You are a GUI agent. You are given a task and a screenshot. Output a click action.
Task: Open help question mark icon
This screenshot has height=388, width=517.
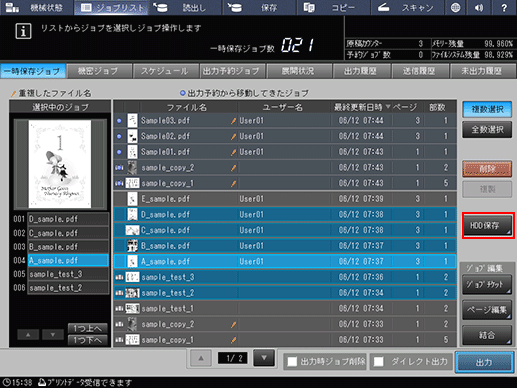[x=504, y=8]
